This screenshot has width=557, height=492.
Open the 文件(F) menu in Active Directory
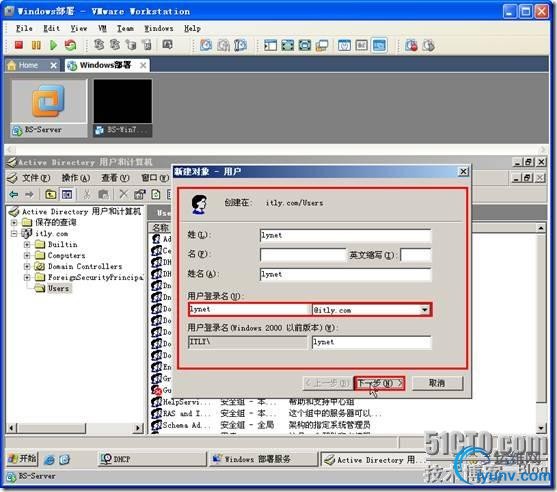pos(36,177)
